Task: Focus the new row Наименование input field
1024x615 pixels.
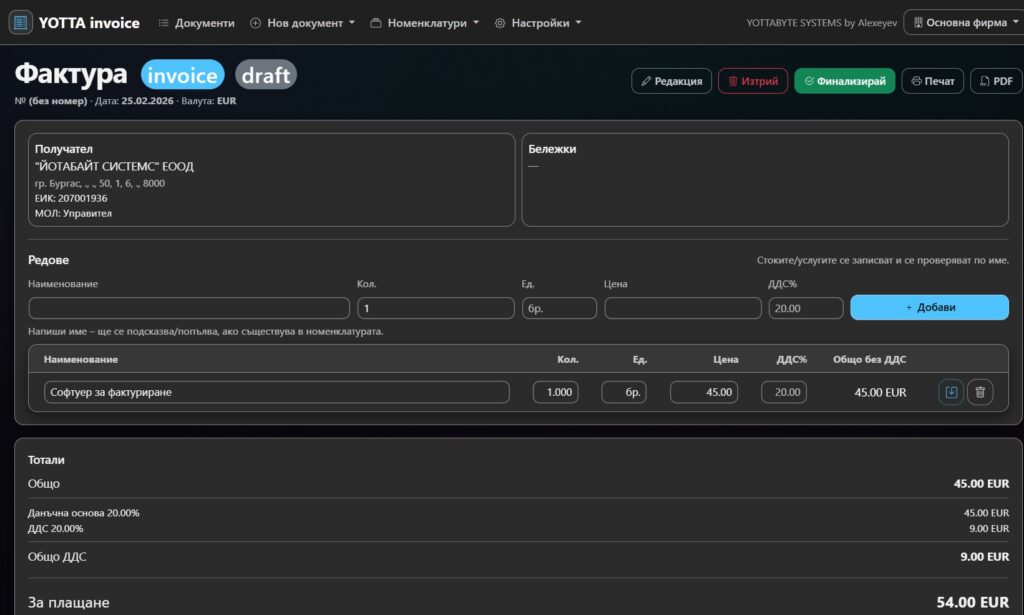Action: pyautogui.click(x=189, y=308)
